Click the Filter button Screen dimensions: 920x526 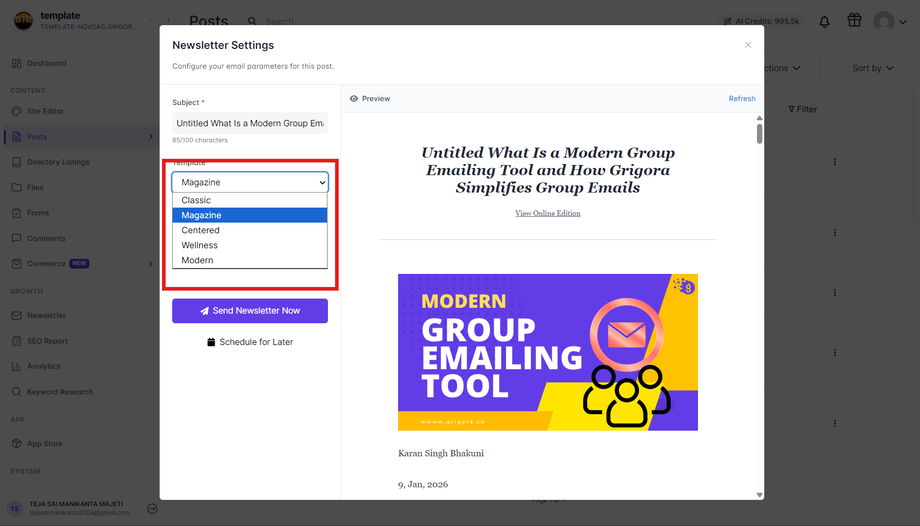pos(802,109)
